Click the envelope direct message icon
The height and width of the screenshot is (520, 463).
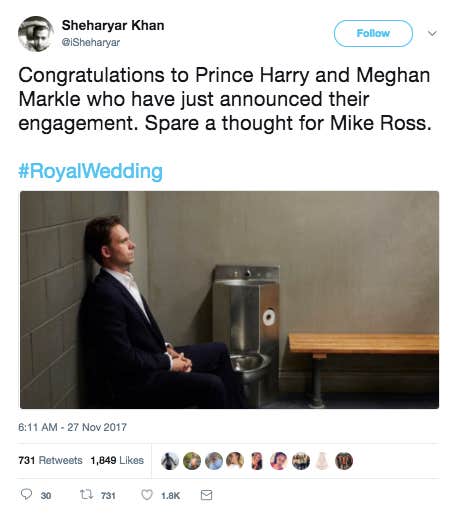(206, 495)
